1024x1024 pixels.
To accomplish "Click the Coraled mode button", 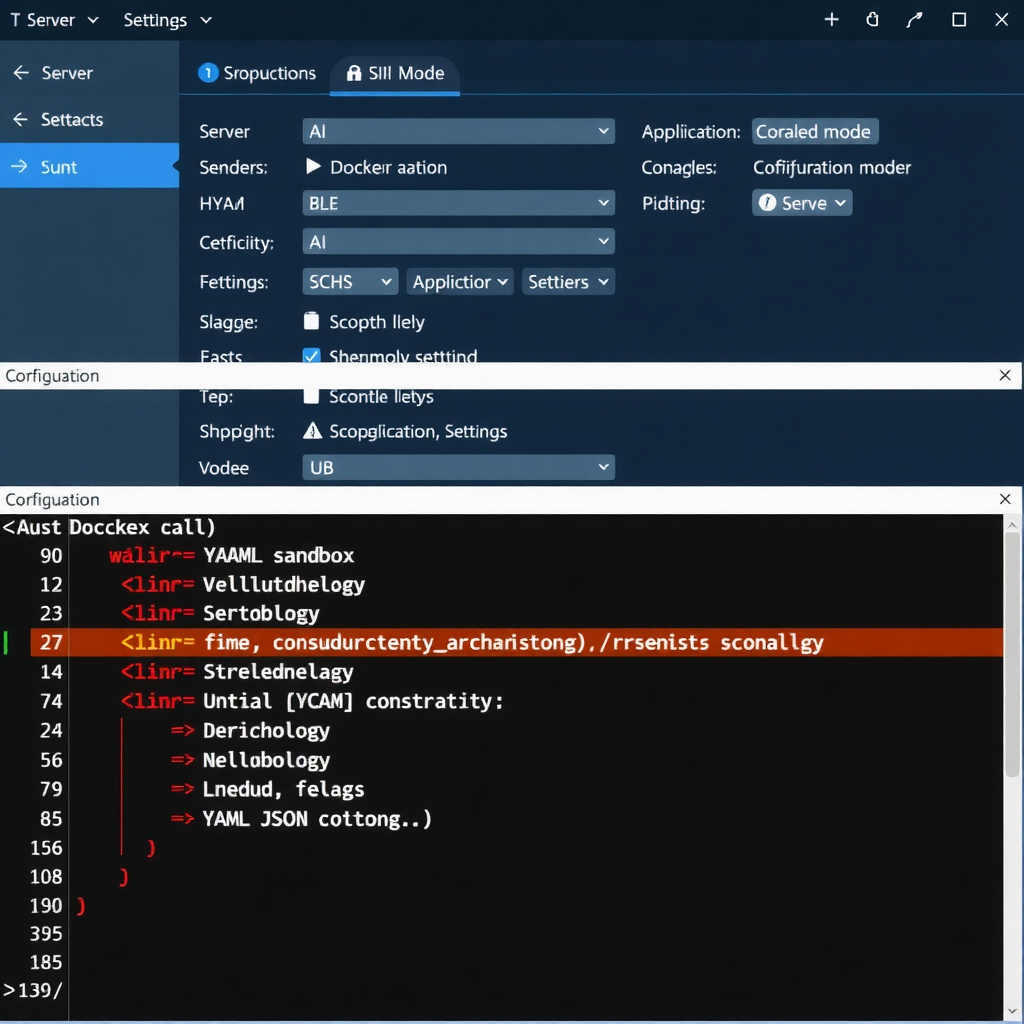I will click(x=814, y=131).
